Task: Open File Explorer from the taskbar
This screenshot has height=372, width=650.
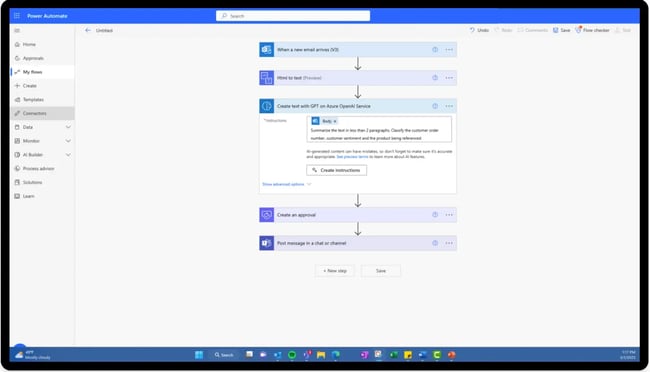Action: click(x=321, y=355)
